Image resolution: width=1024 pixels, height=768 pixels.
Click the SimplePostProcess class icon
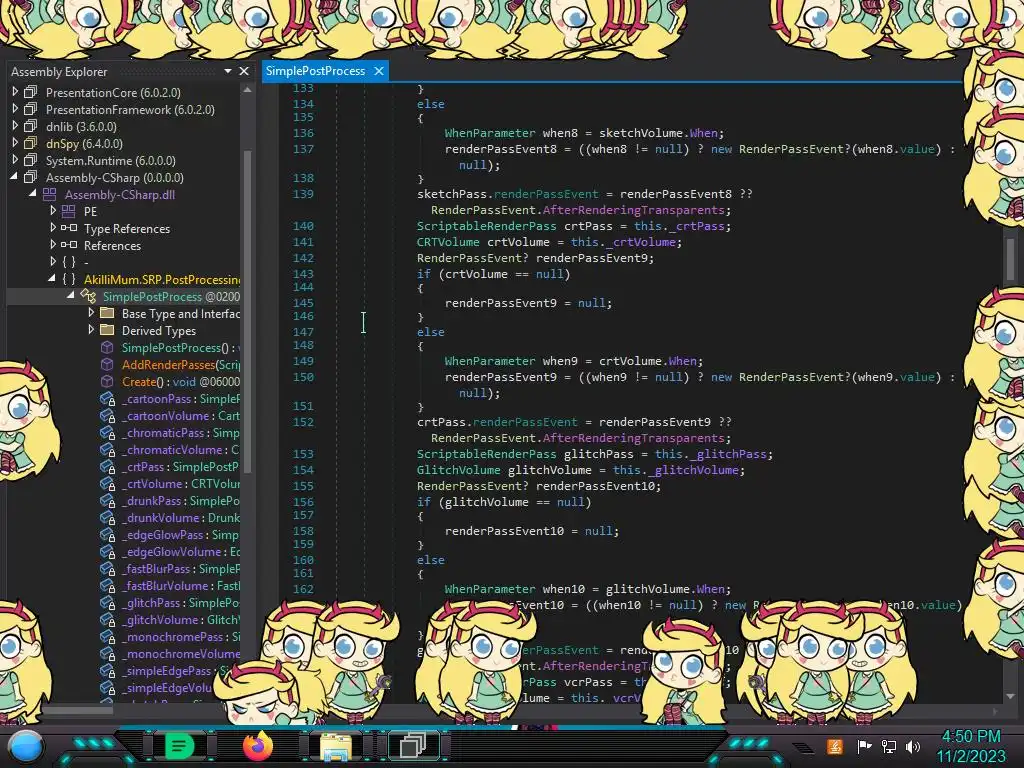point(88,296)
